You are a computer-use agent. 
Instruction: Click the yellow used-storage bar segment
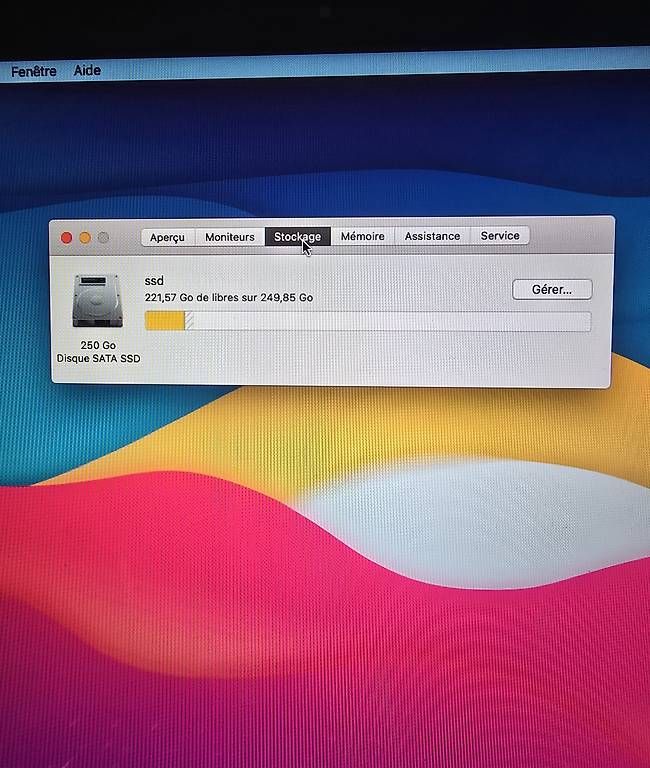(165, 321)
